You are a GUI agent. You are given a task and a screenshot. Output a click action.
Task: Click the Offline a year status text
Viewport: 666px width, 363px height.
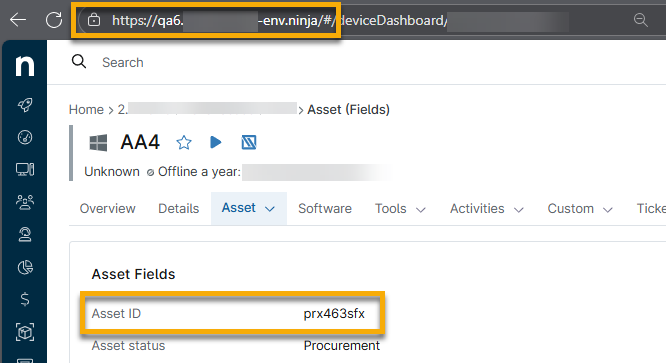pyautogui.click(x=199, y=172)
